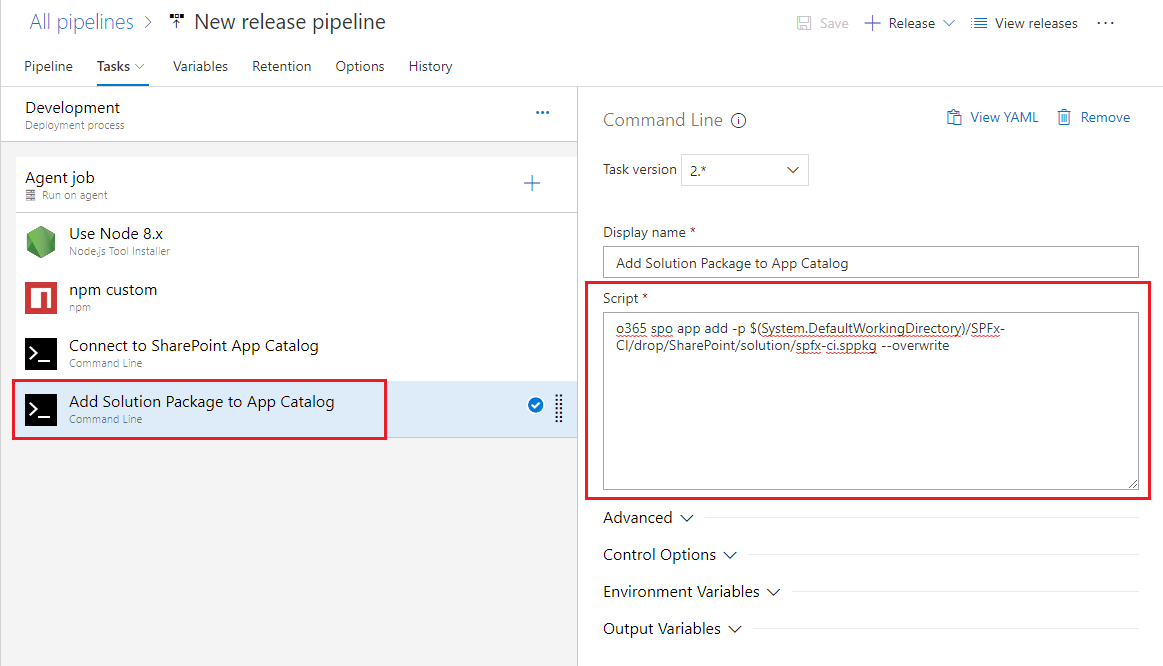The height and width of the screenshot is (666, 1163).
Task: Click the Connect to SharePoint command line icon
Action: click(x=41, y=354)
